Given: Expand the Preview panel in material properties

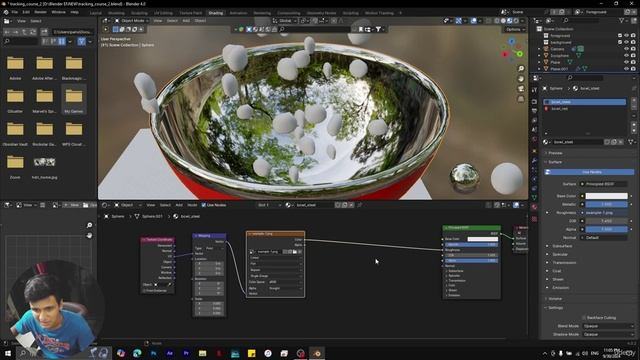Looking at the screenshot, I should tap(554, 153).
